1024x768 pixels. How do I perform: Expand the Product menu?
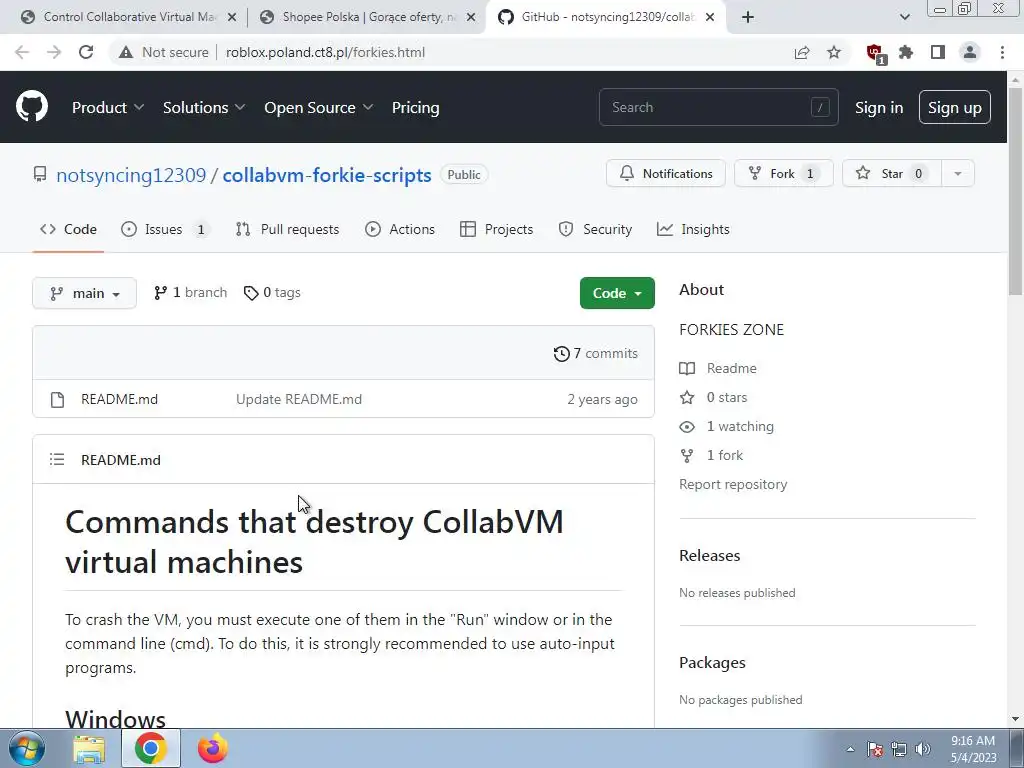(x=108, y=108)
